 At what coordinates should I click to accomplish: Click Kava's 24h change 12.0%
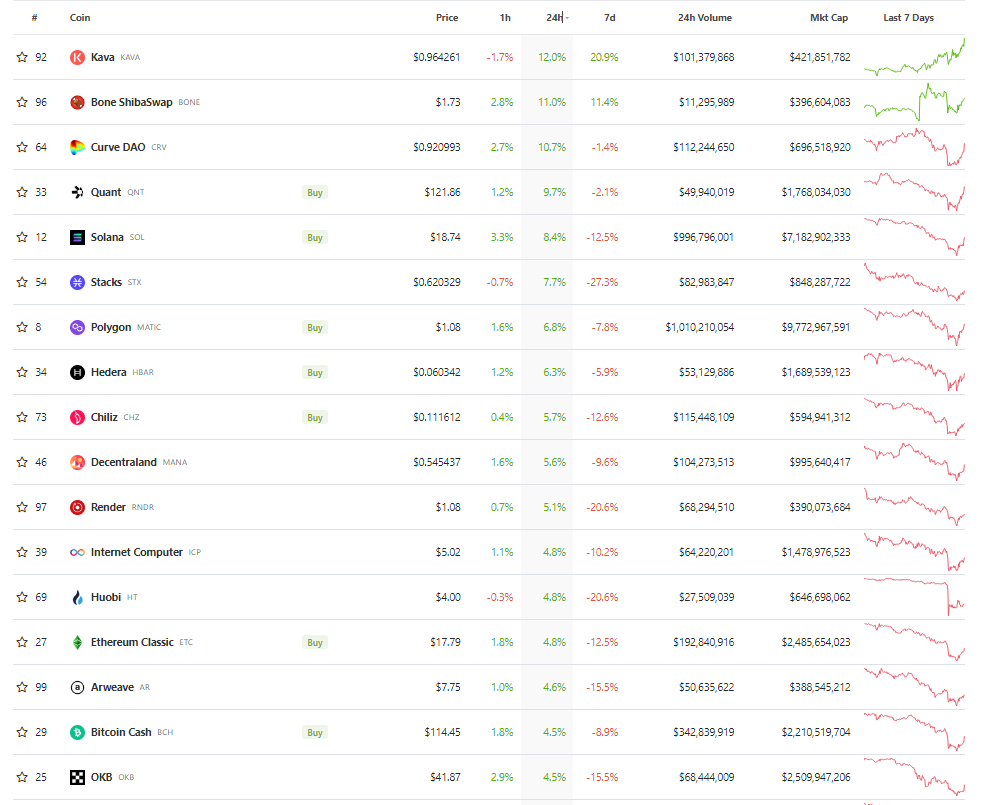[x=551, y=57]
